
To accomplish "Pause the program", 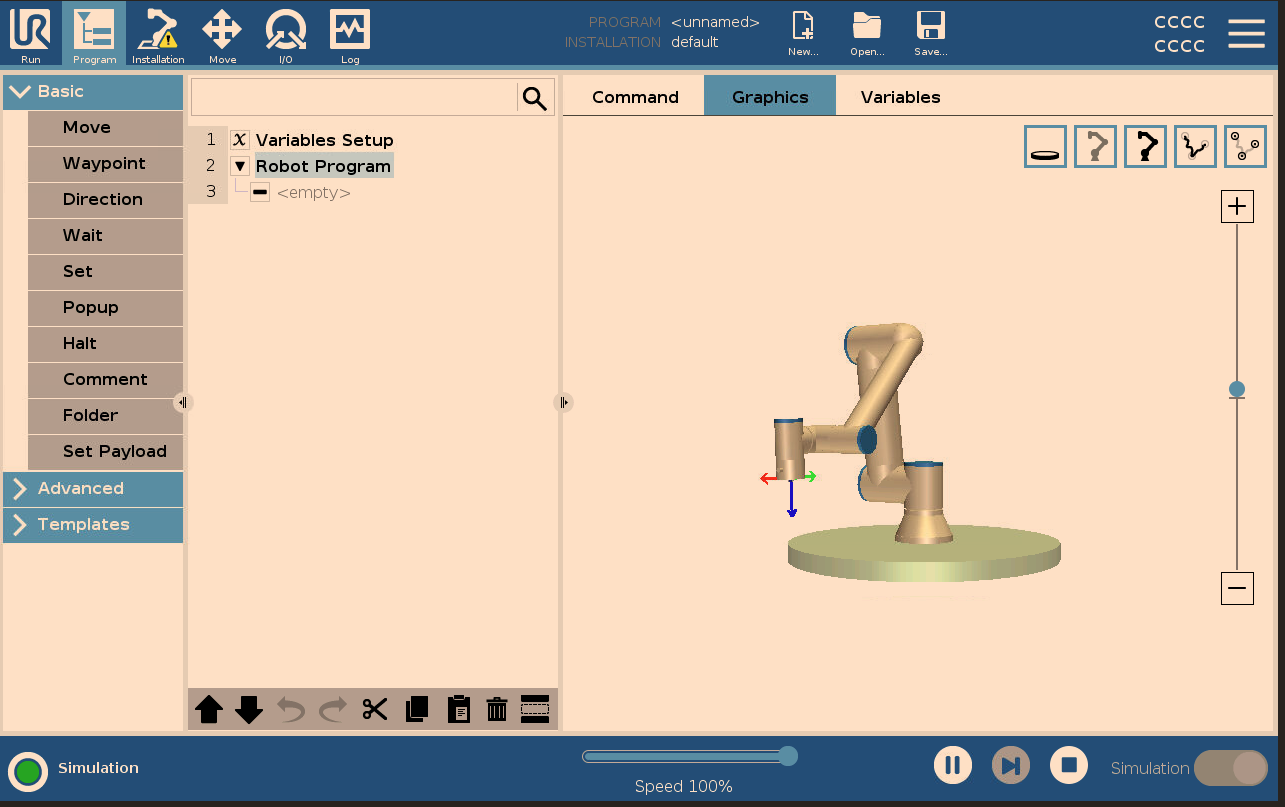I will coord(953,765).
